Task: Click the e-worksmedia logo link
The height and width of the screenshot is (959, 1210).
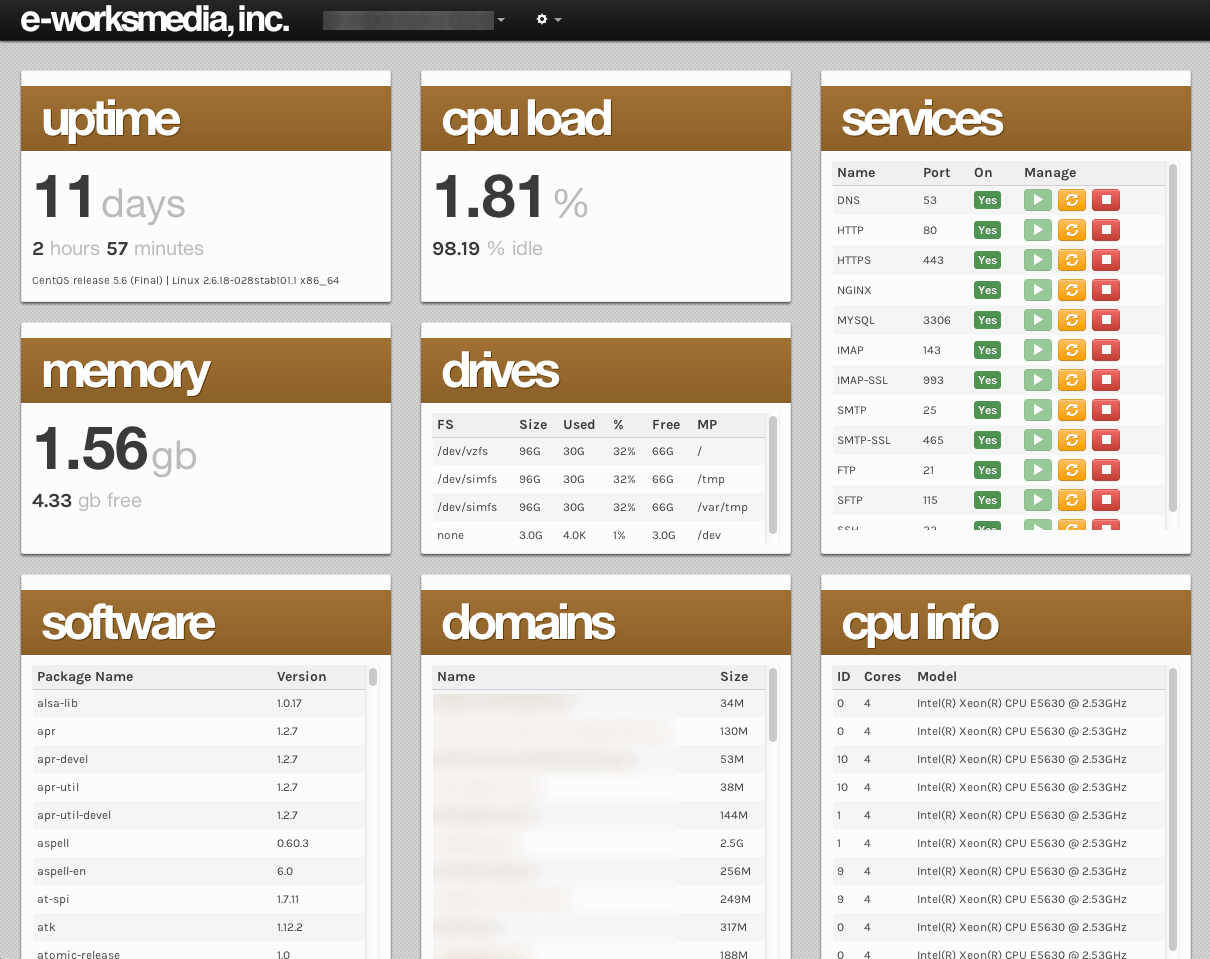Action: pyautogui.click(x=153, y=20)
